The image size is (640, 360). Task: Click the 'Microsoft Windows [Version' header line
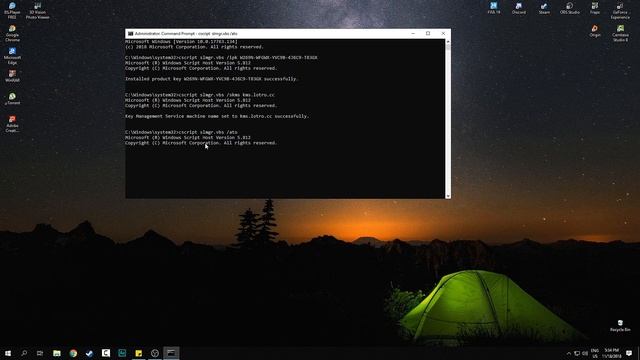tap(181, 42)
